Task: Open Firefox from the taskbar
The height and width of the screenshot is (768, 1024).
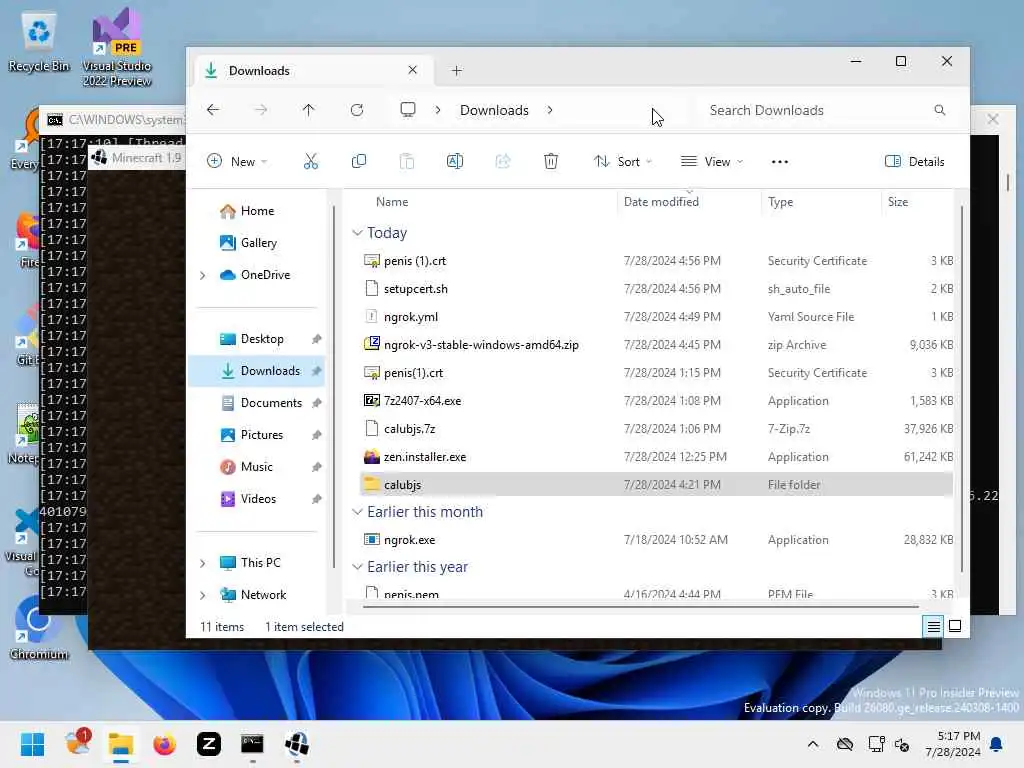Action: [165, 744]
